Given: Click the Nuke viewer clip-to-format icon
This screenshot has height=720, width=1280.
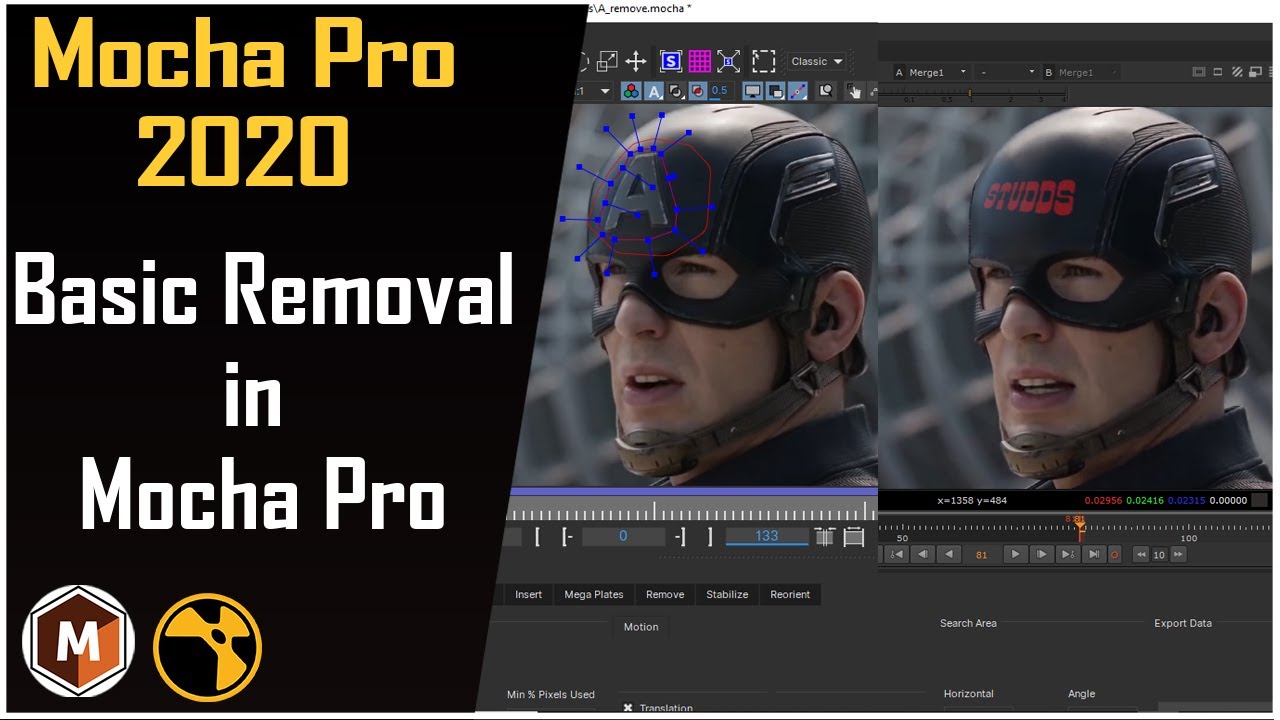Looking at the screenshot, I should (x=1199, y=72).
